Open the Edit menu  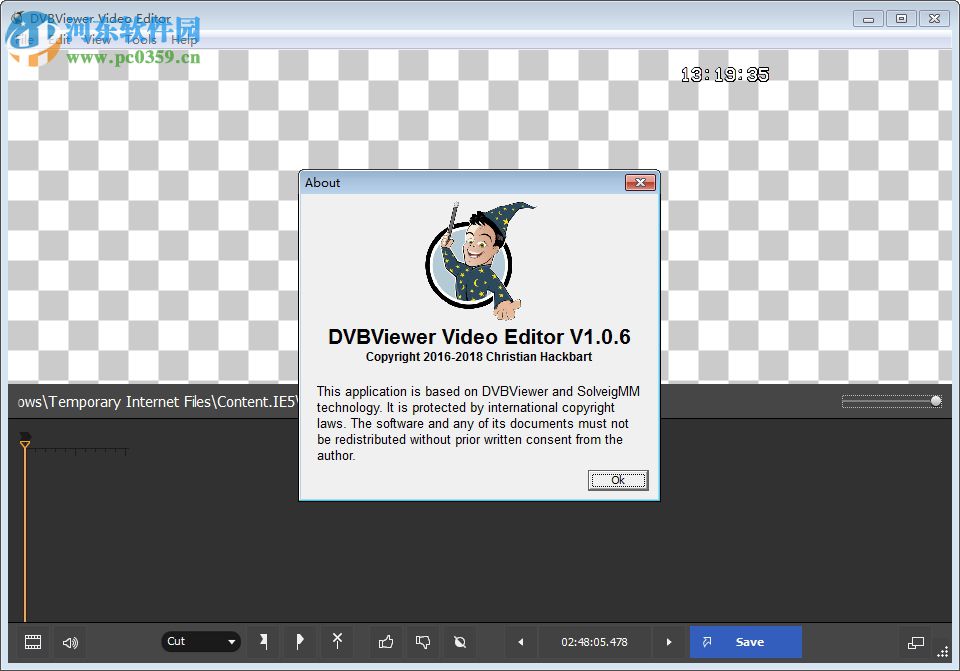pos(62,39)
